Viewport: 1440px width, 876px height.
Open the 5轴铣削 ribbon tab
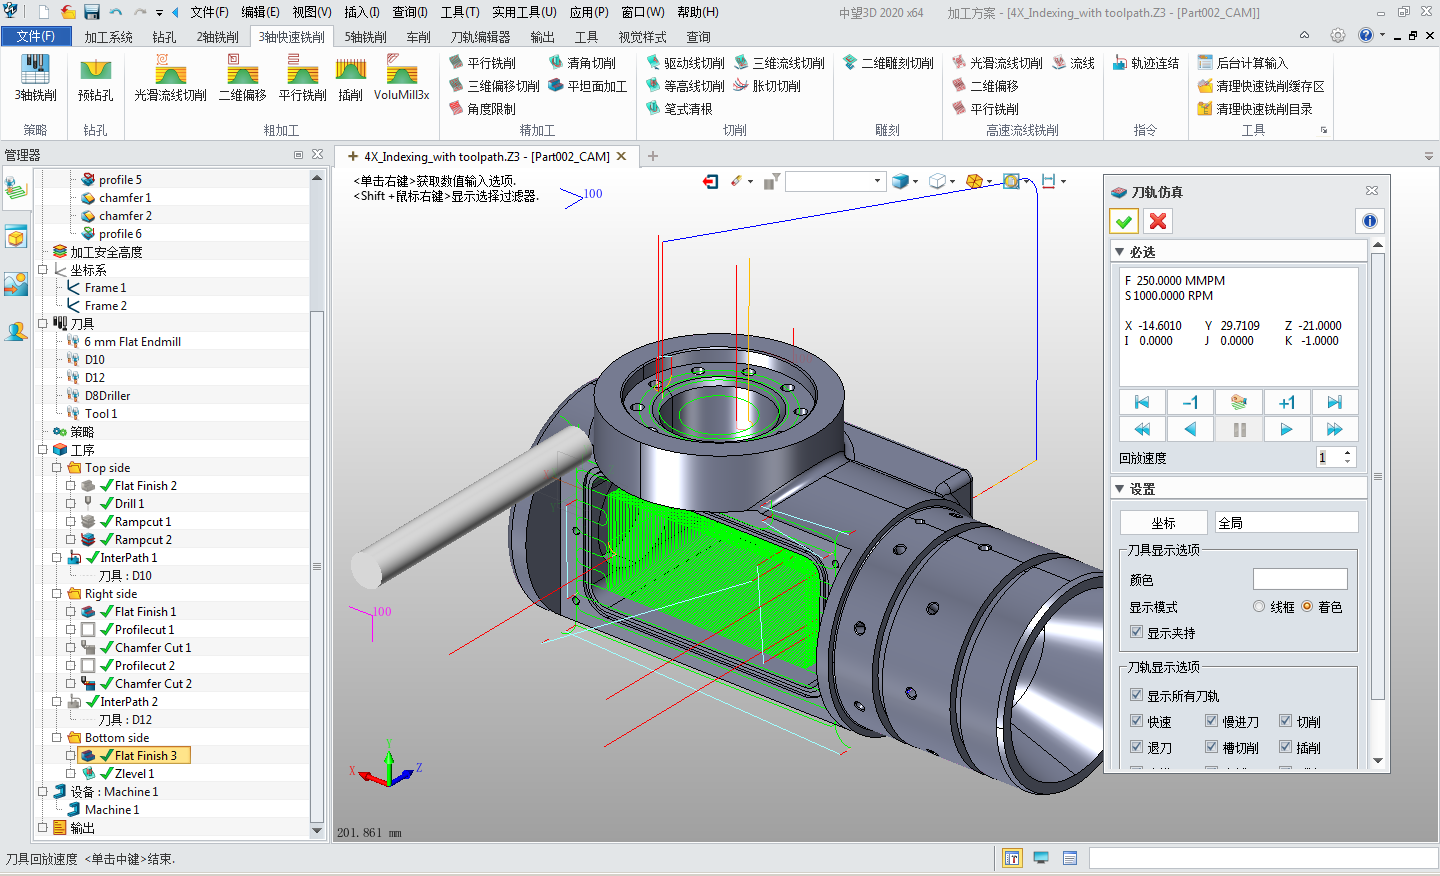(365, 37)
